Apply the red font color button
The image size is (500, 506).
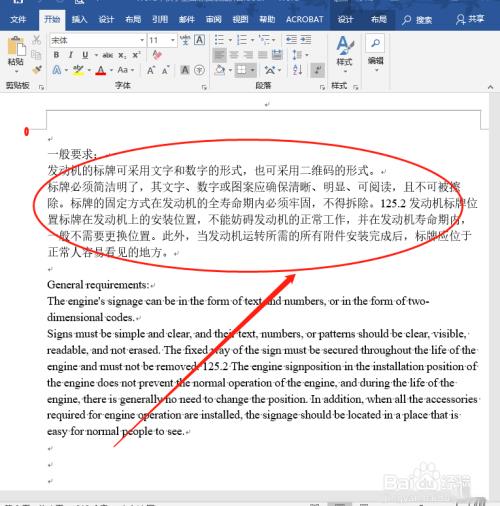pyautogui.click(x=101, y=70)
